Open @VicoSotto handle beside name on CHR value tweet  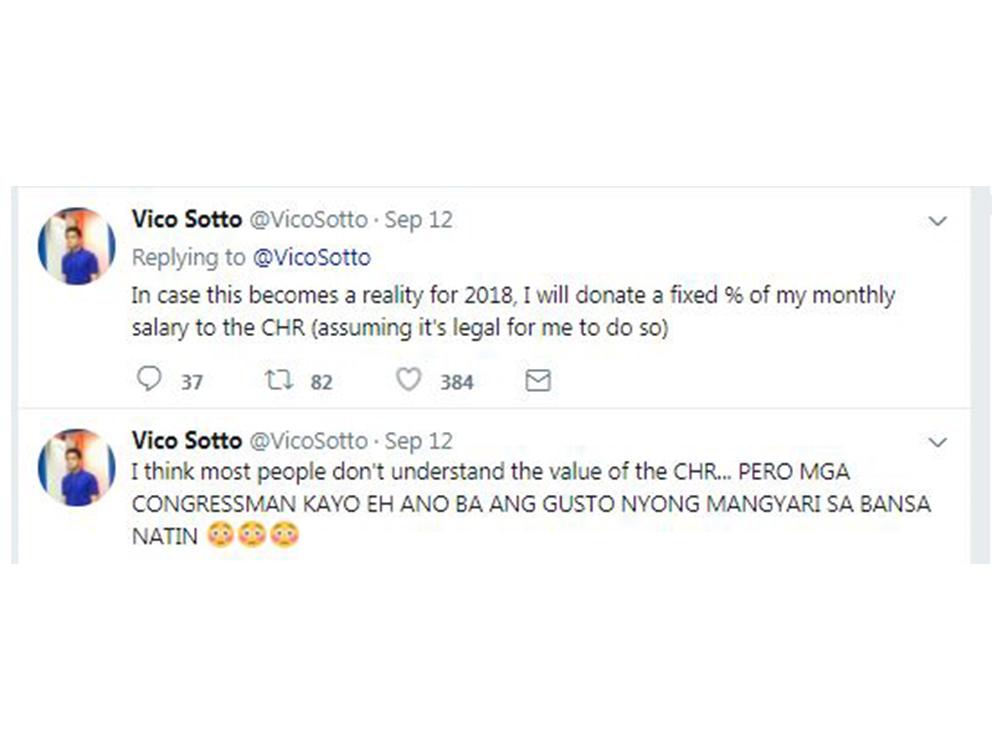(x=307, y=440)
